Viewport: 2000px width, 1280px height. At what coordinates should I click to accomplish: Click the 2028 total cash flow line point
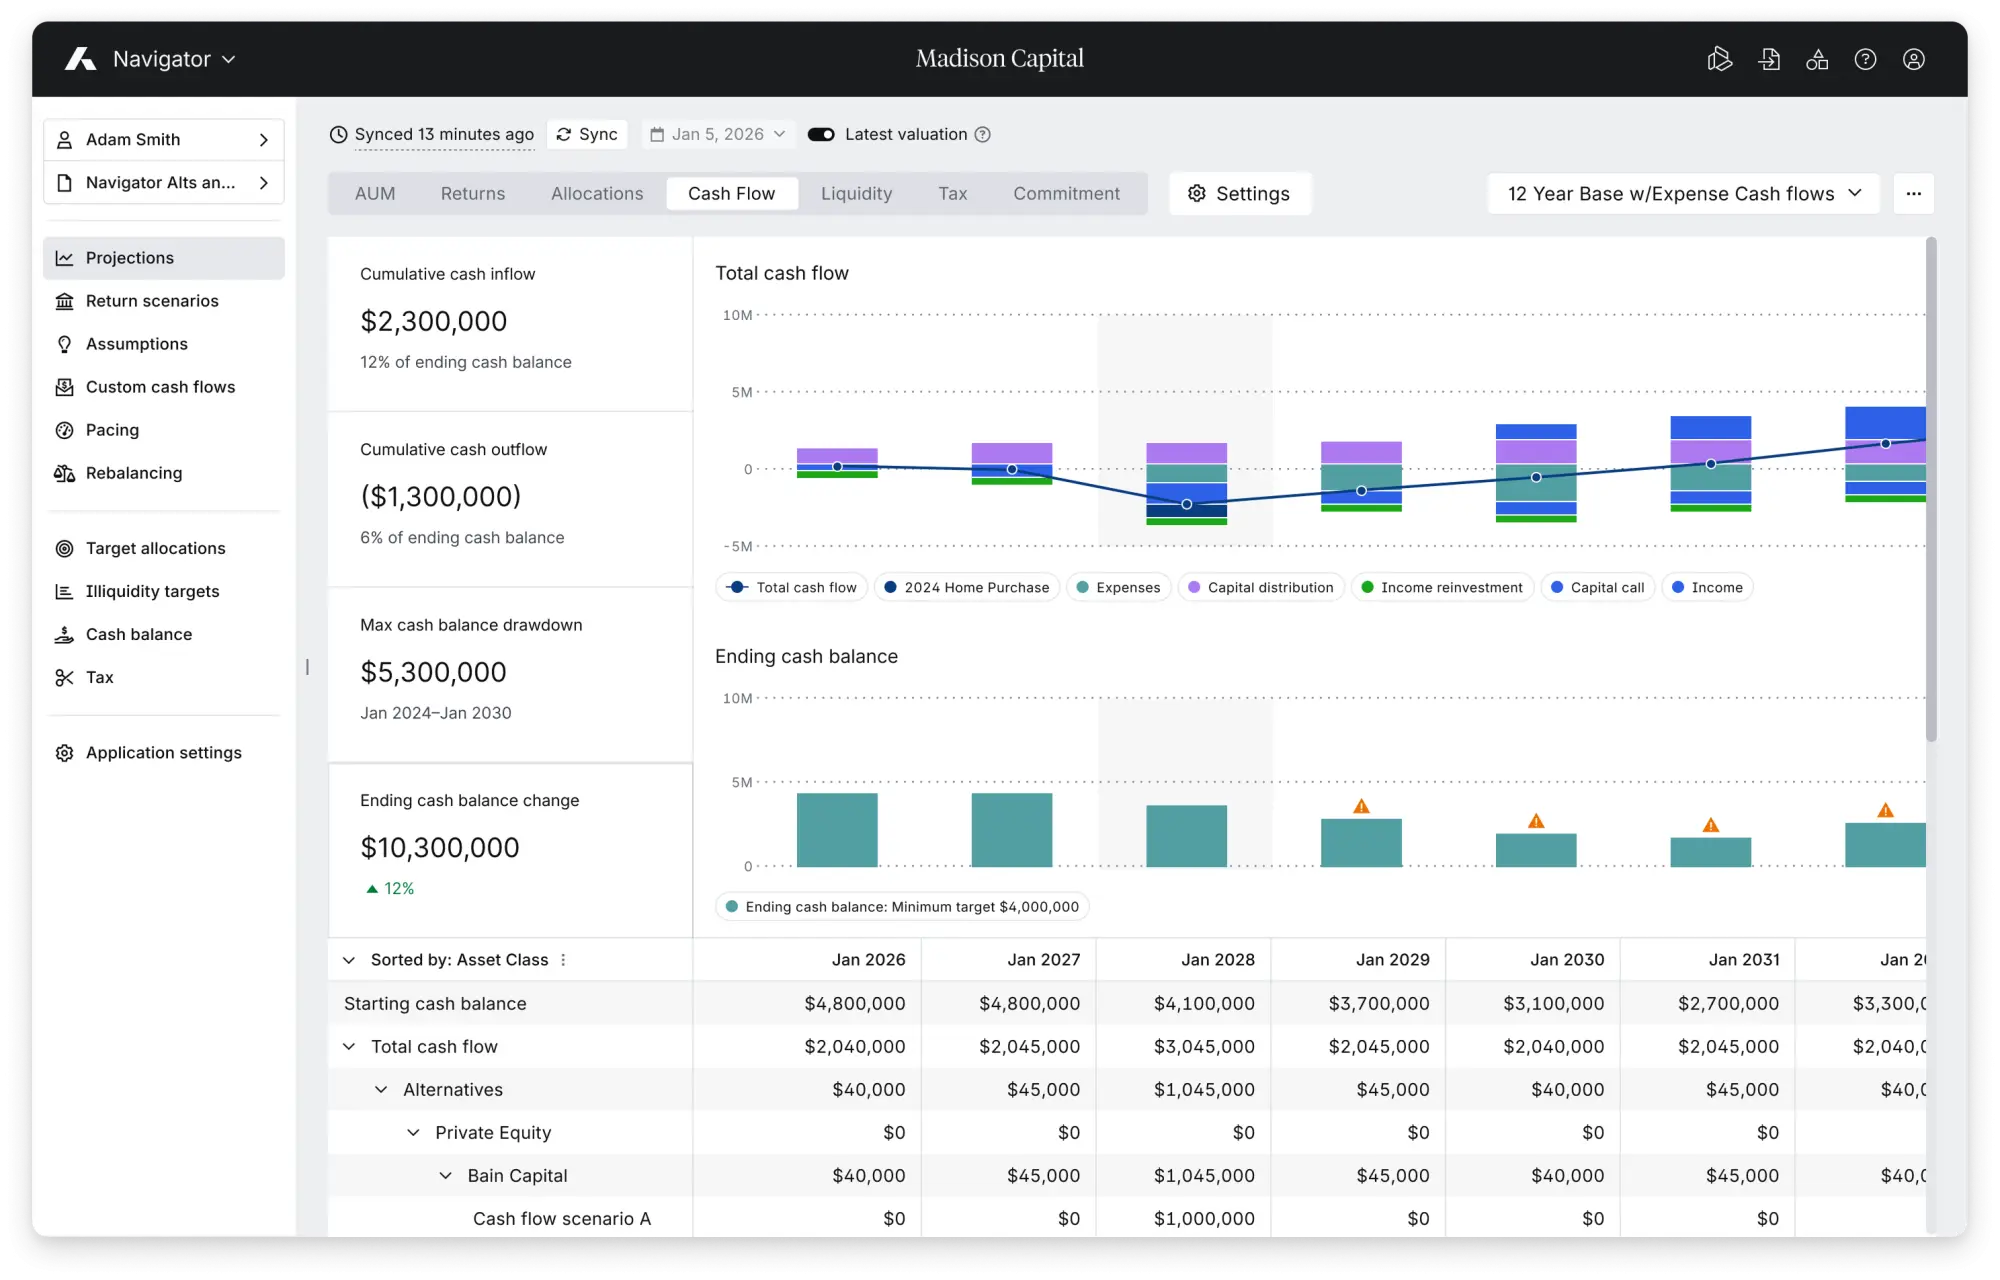[1186, 504]
